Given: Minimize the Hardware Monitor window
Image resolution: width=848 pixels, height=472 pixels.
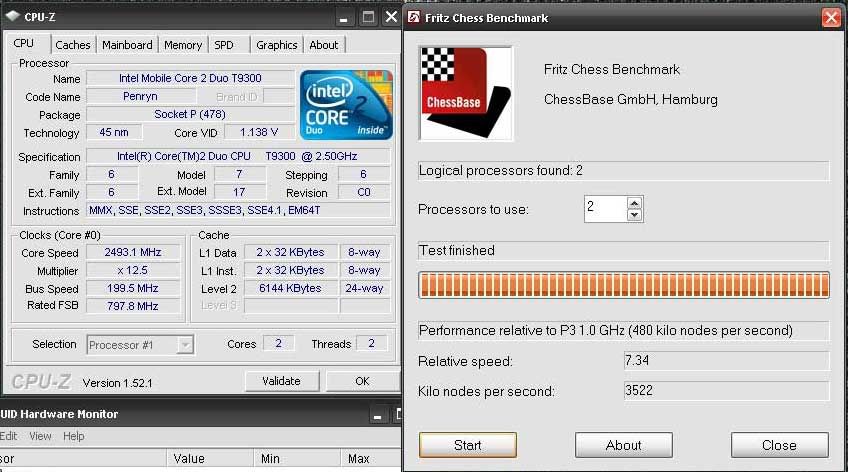Looking at the screenshot, I should [x=377, y=415].
